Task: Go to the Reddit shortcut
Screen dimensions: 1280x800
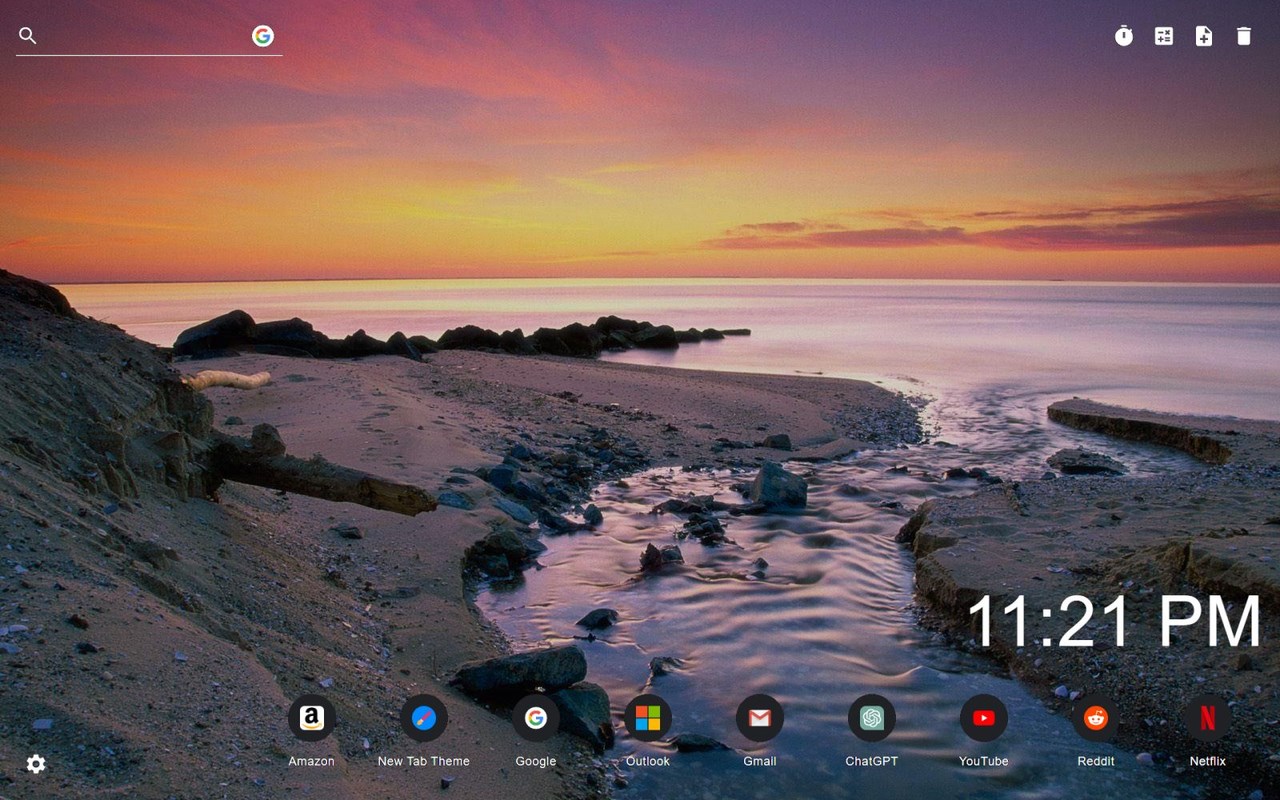Action: pos(1096,731)
